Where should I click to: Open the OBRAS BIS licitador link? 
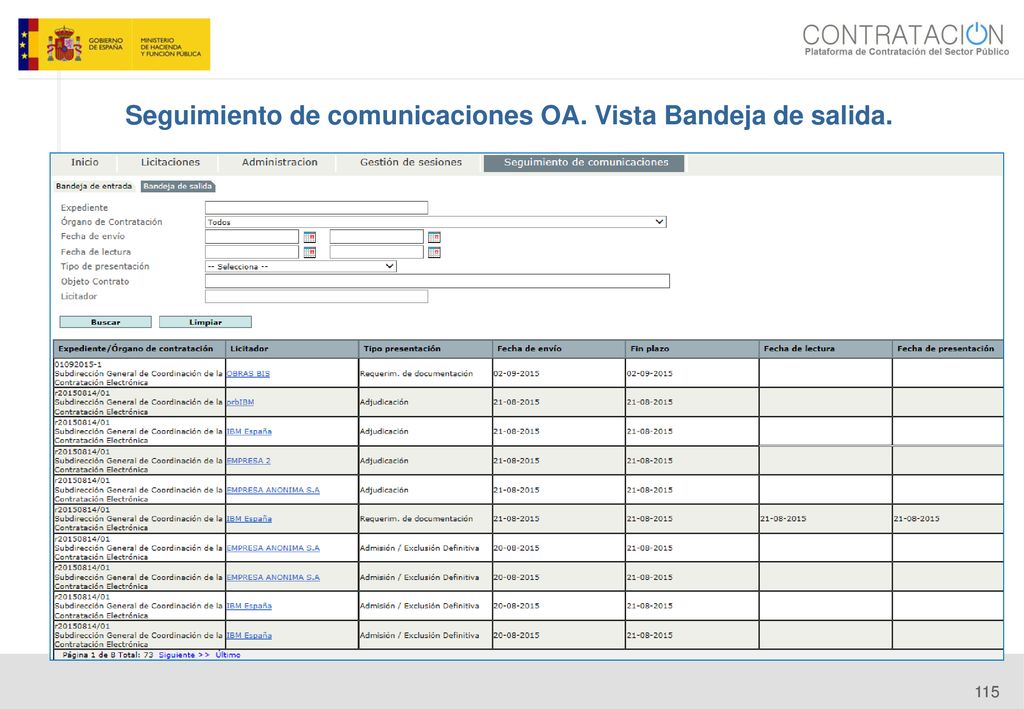[248, 373]
